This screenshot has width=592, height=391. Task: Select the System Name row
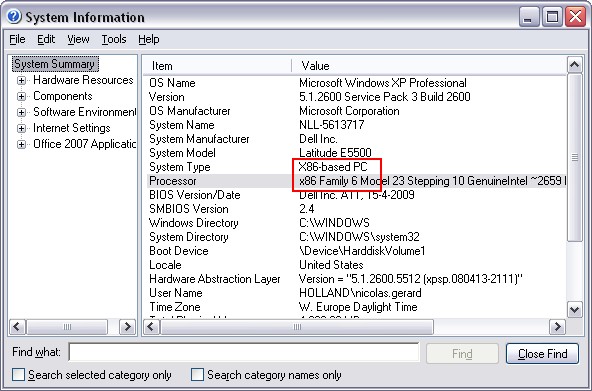coord(355,125)
